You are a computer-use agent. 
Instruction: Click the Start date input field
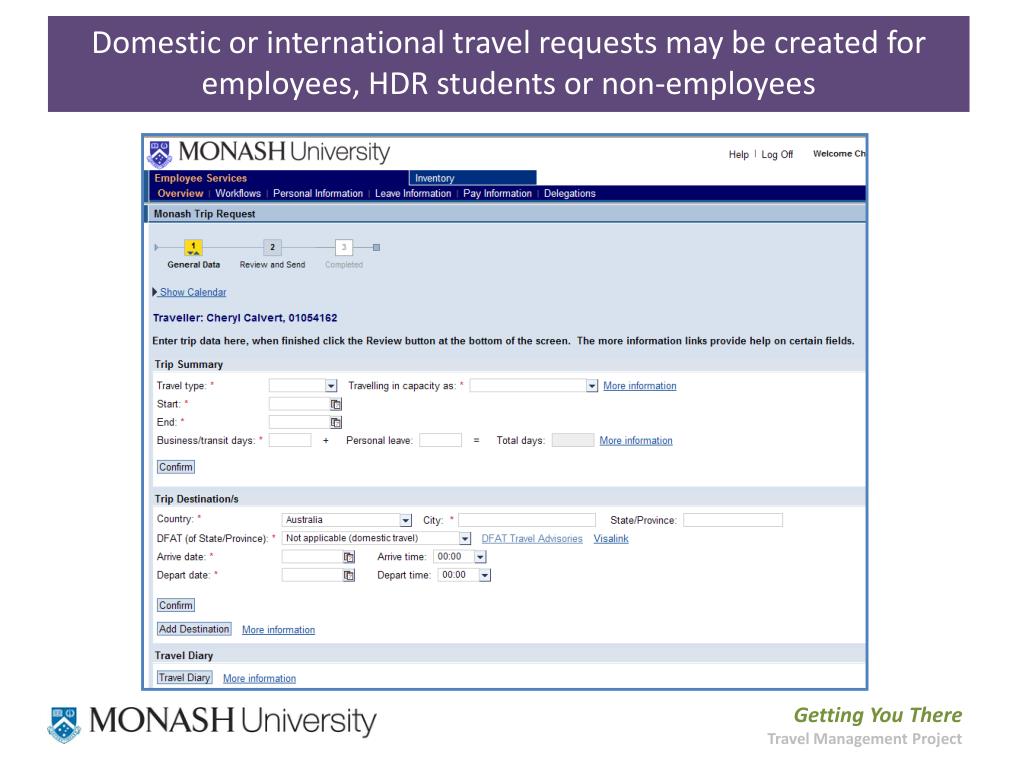click(x=300, y=404)
